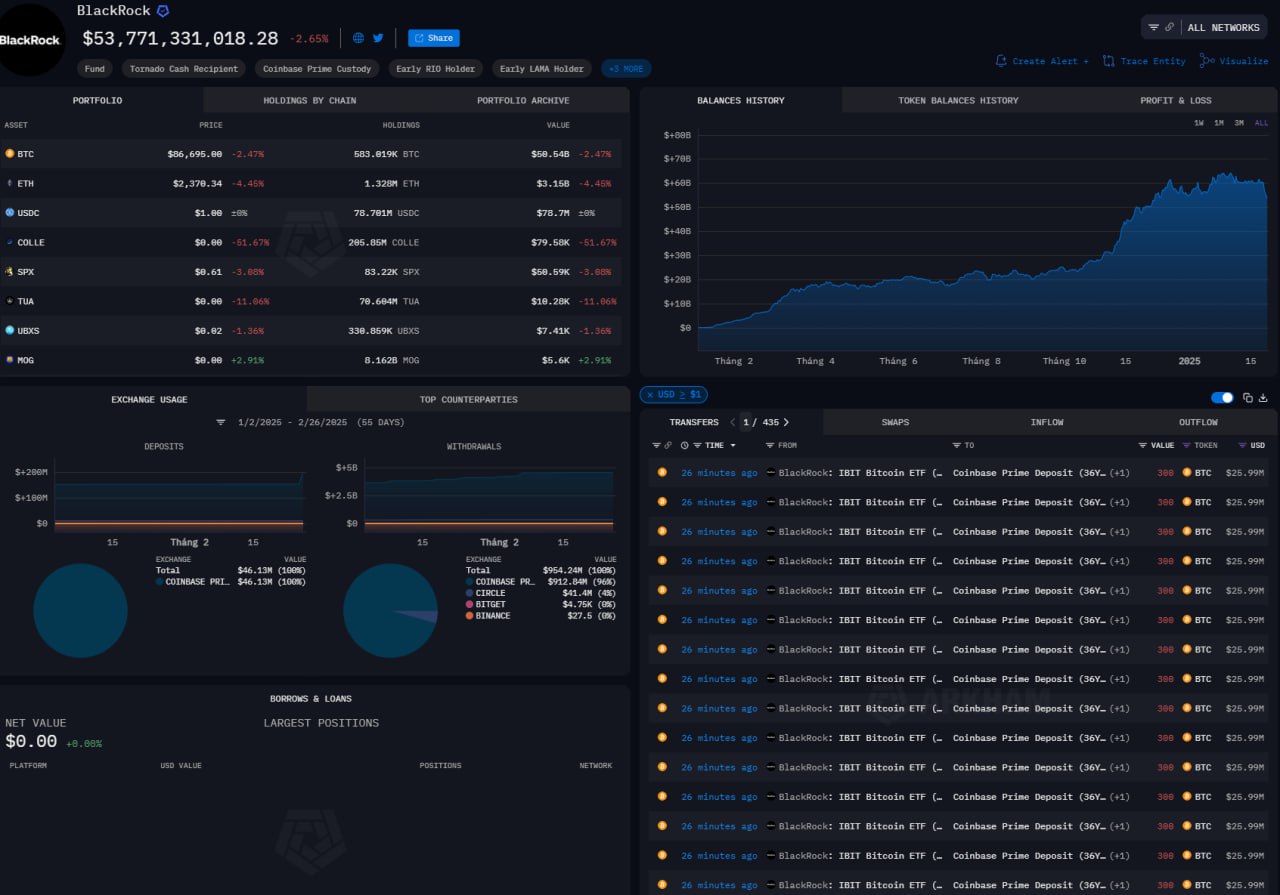Click the clock icon beside the TIME header
The height and width of the screenshot is (895, 1280).
pos(685,445)
